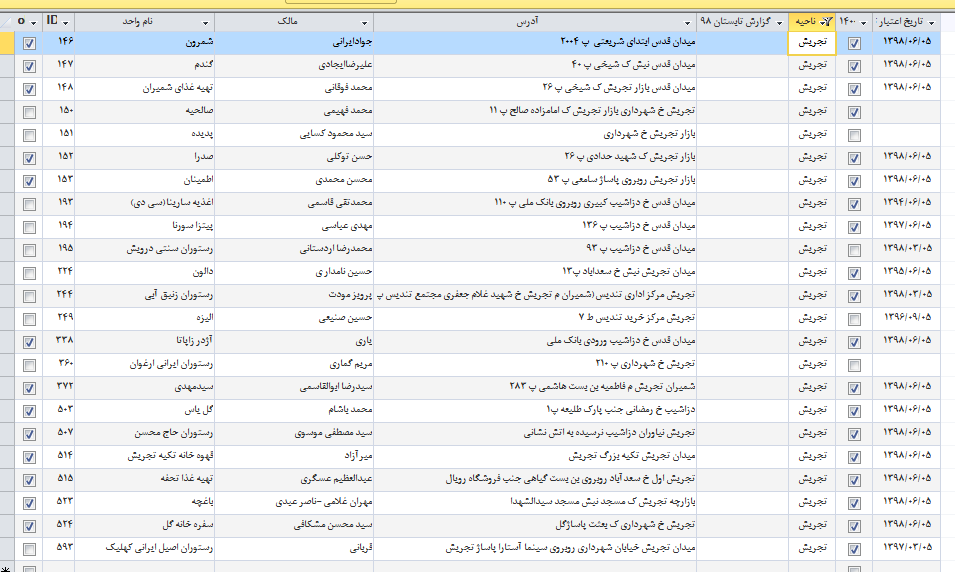
Task: Click the owner cell جوادایرانی
Action: (294, 43)
